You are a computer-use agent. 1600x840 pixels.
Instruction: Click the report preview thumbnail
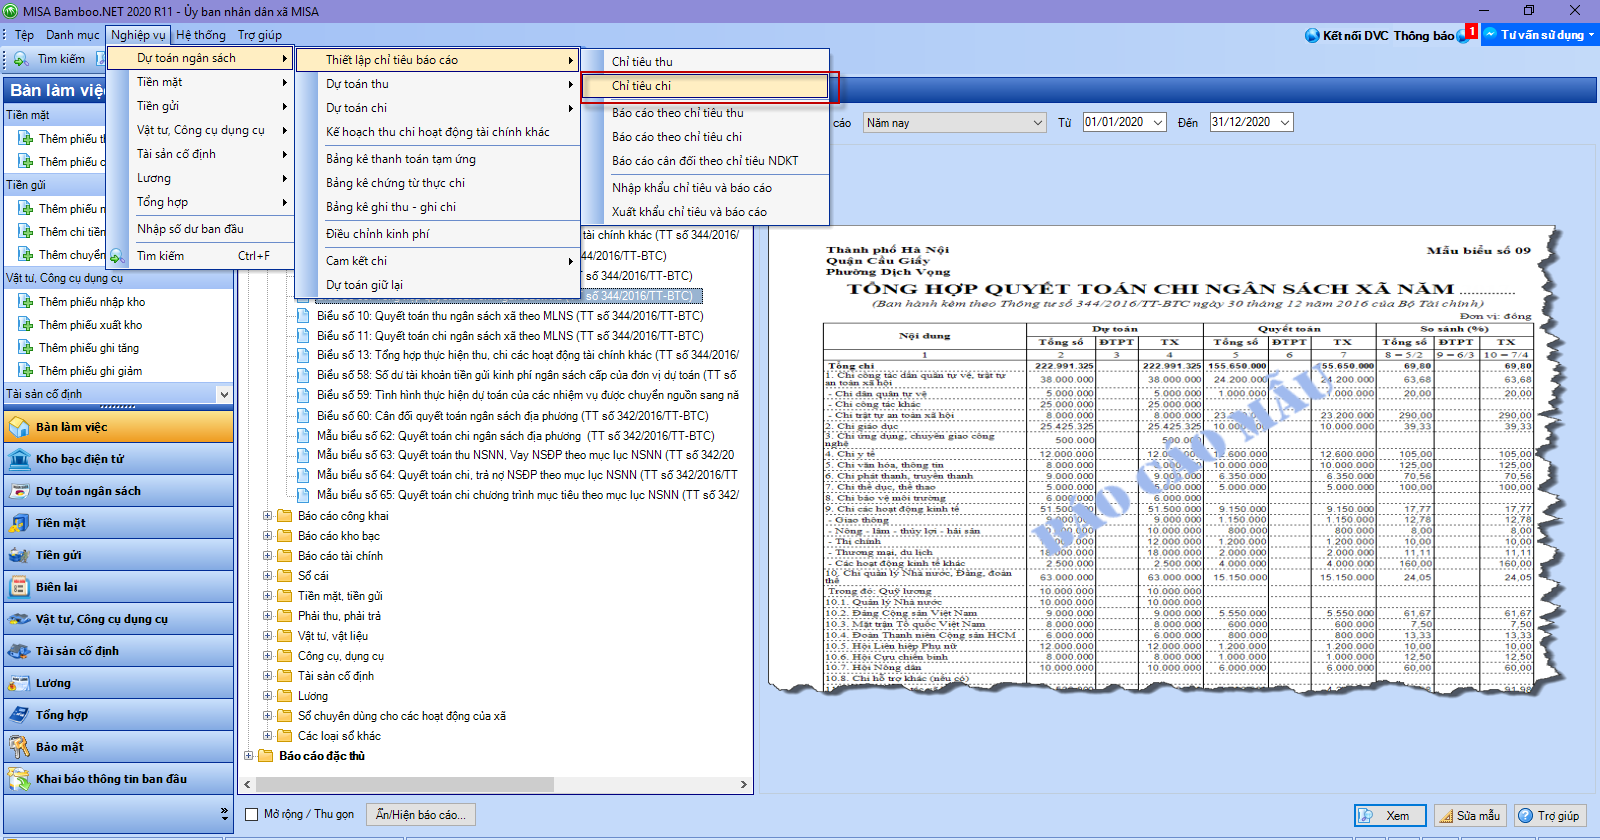click(x=1167, y=460)
